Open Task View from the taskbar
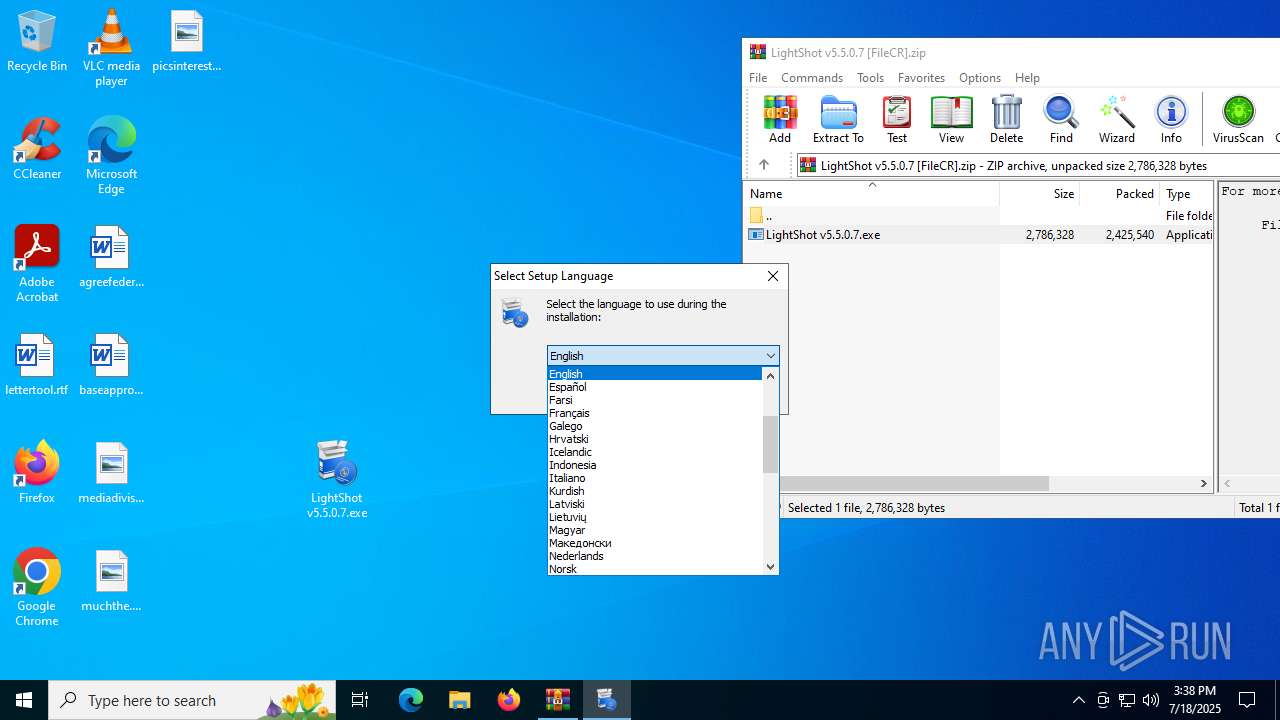 click(360, 700)
